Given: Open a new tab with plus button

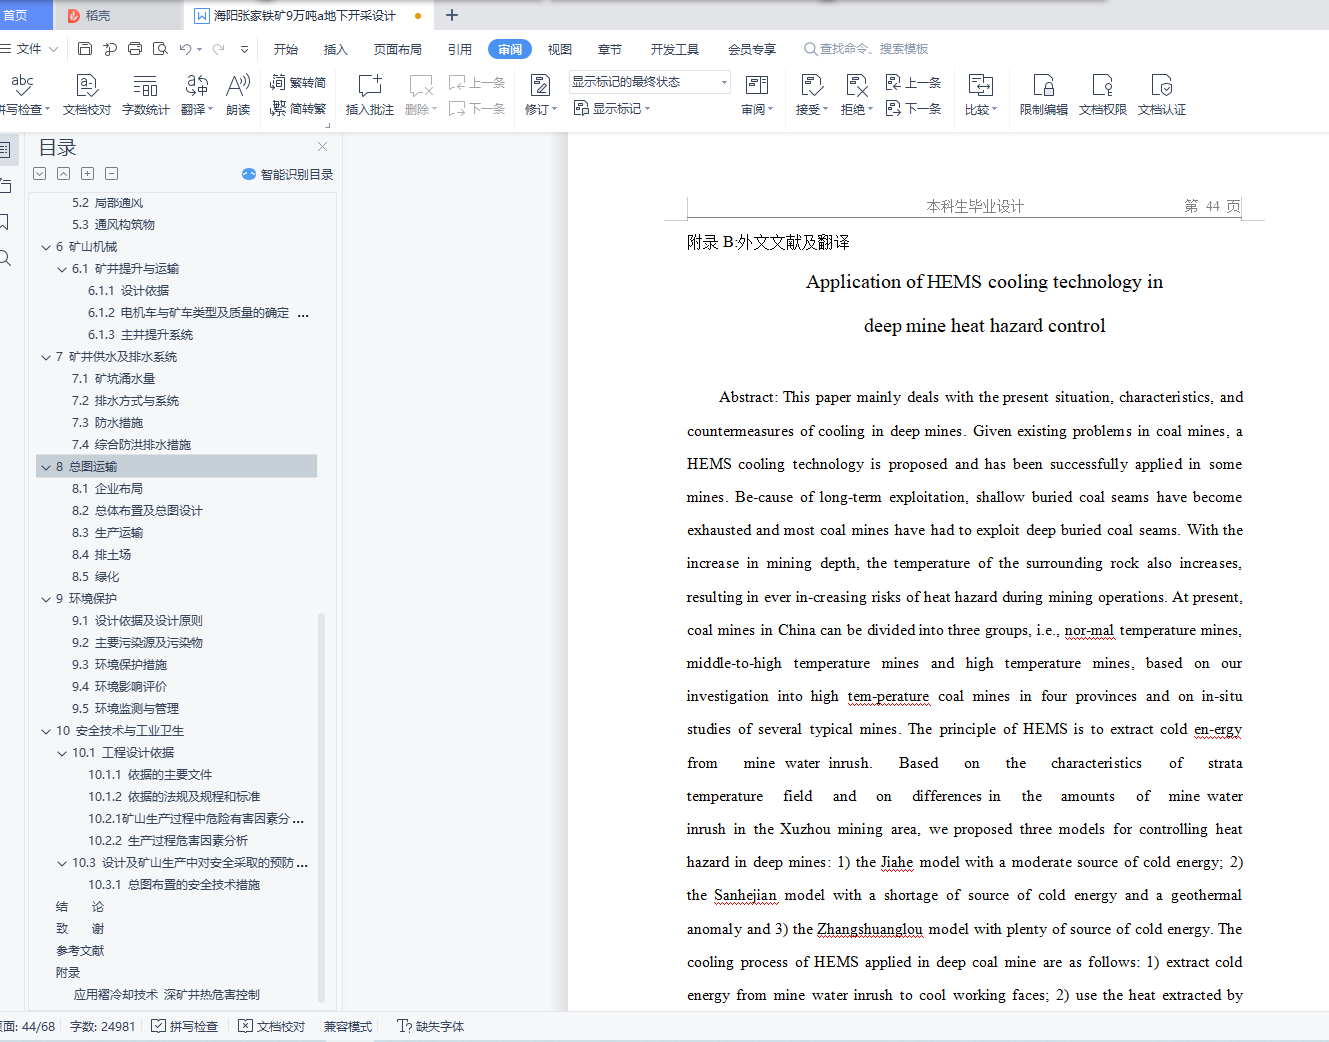Looking at the screenshot, I should 452,15.
